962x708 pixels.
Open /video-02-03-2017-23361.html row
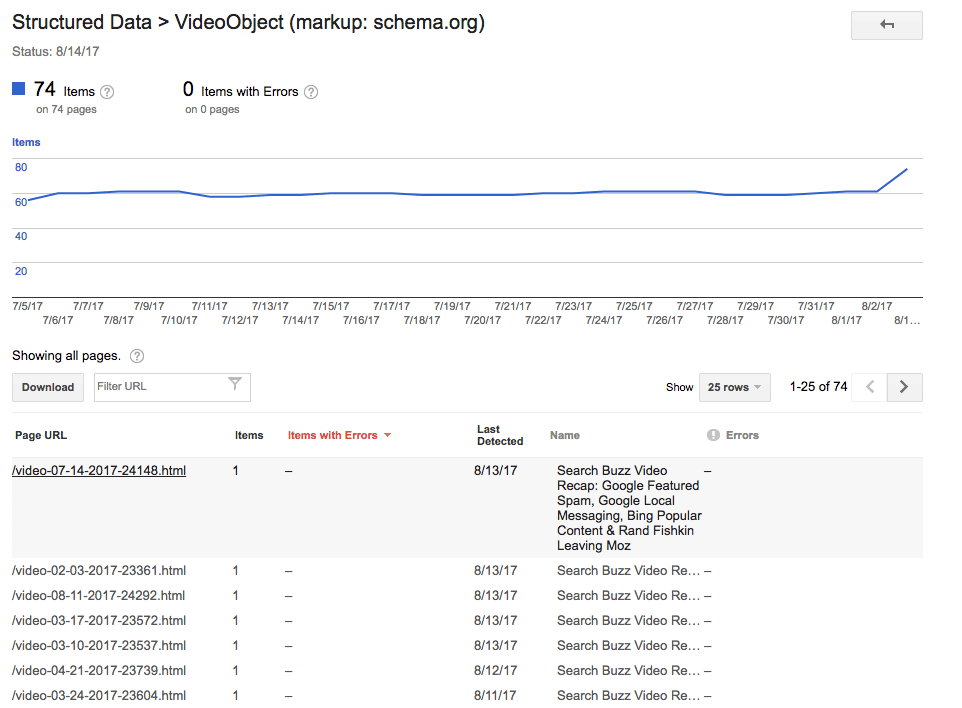coord(99,571)
